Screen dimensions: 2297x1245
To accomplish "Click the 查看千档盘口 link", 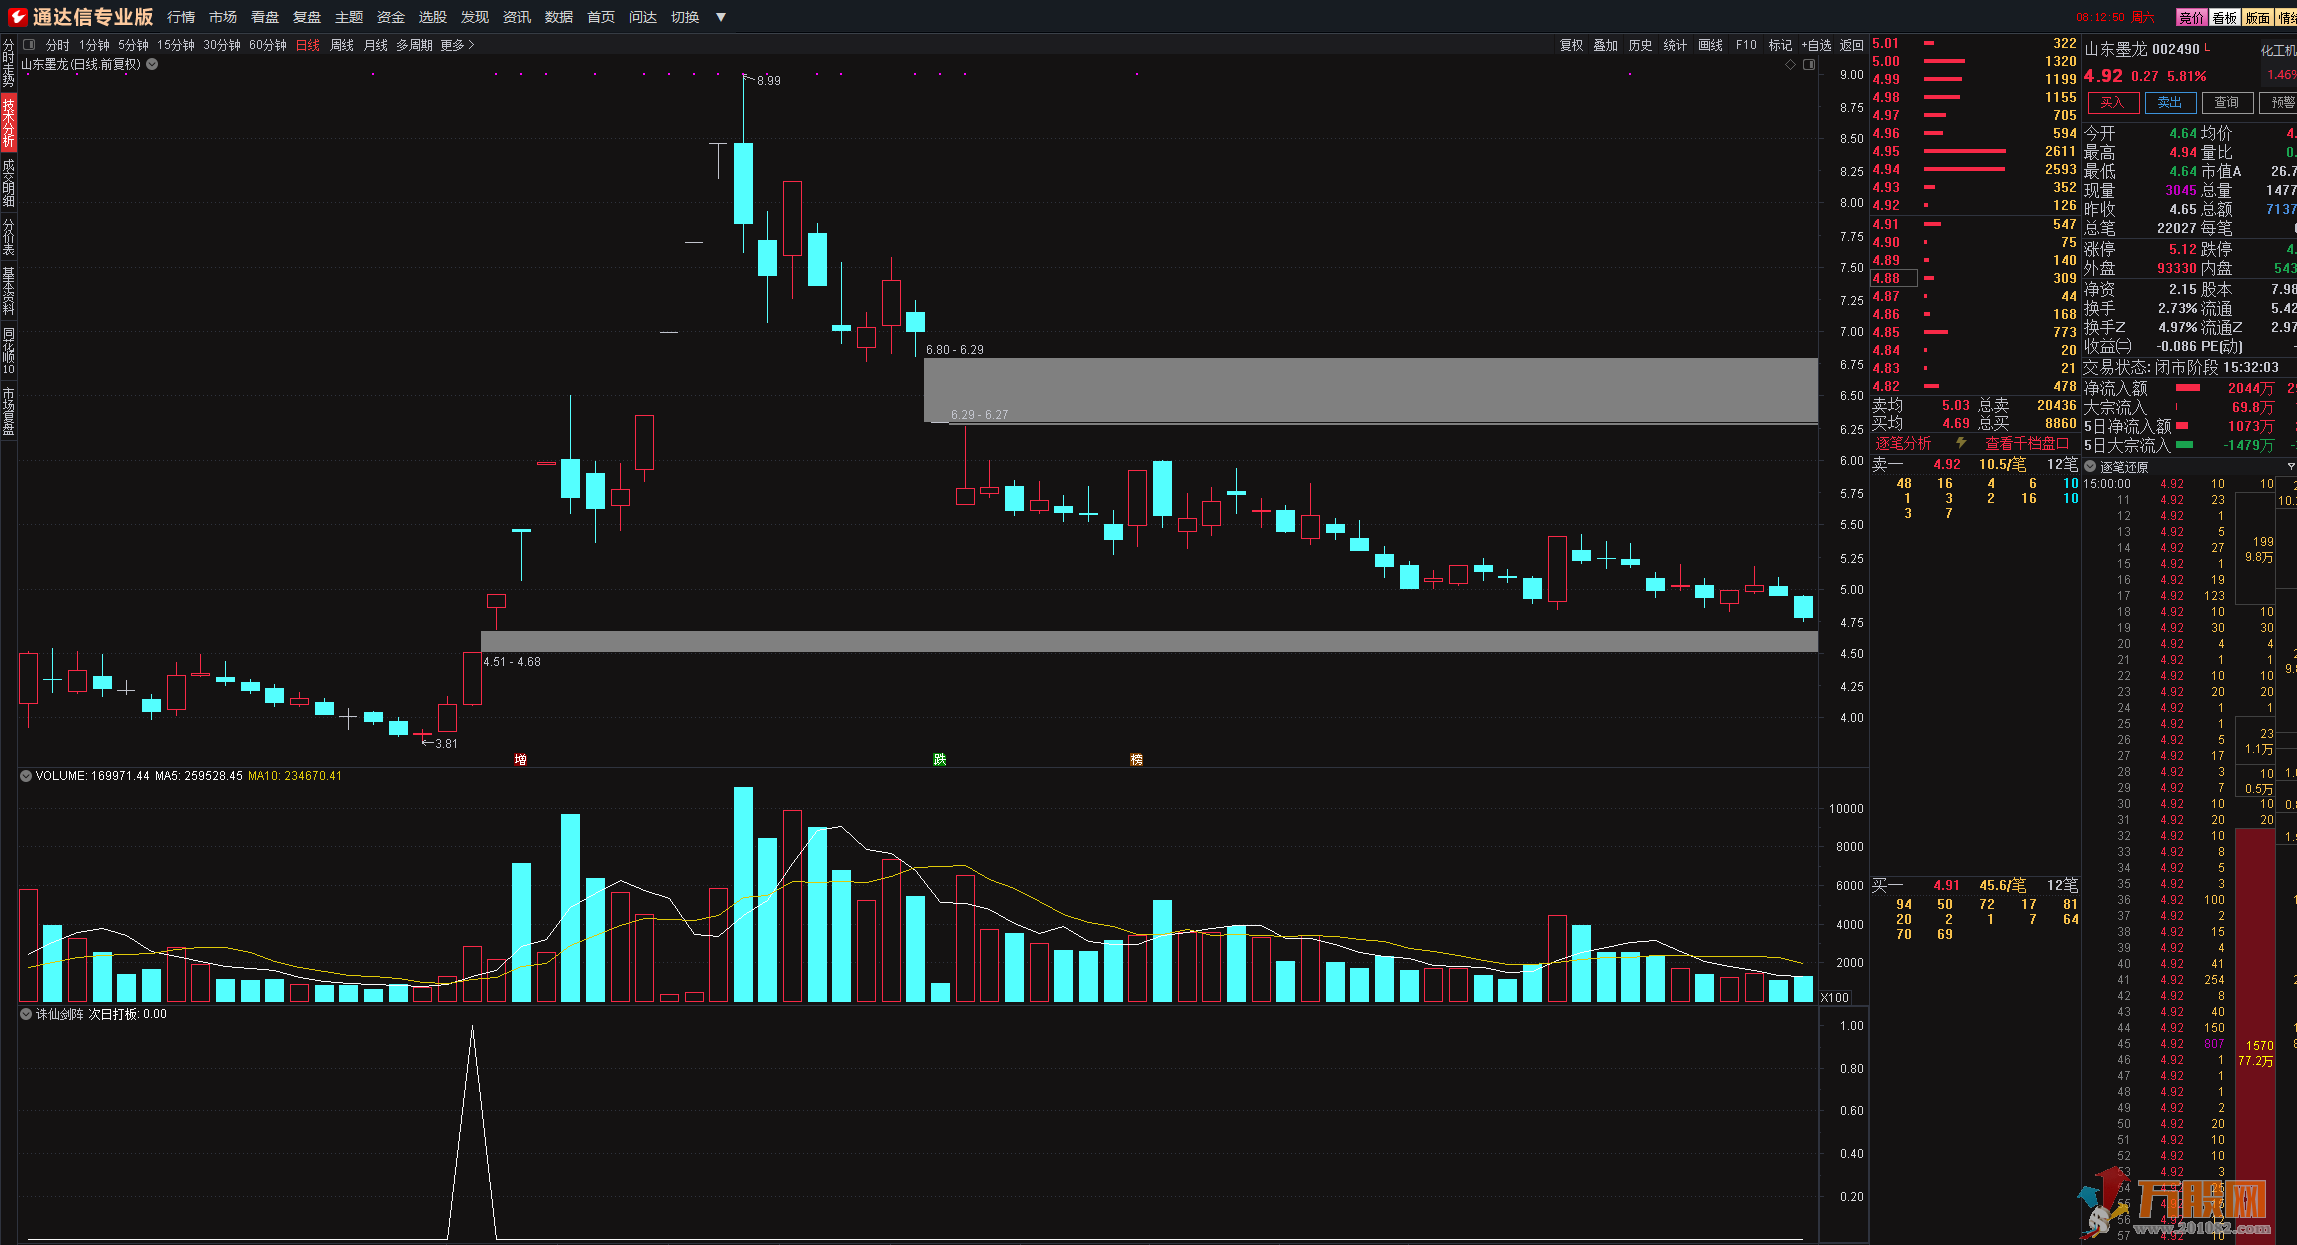I will point(2026,443).
